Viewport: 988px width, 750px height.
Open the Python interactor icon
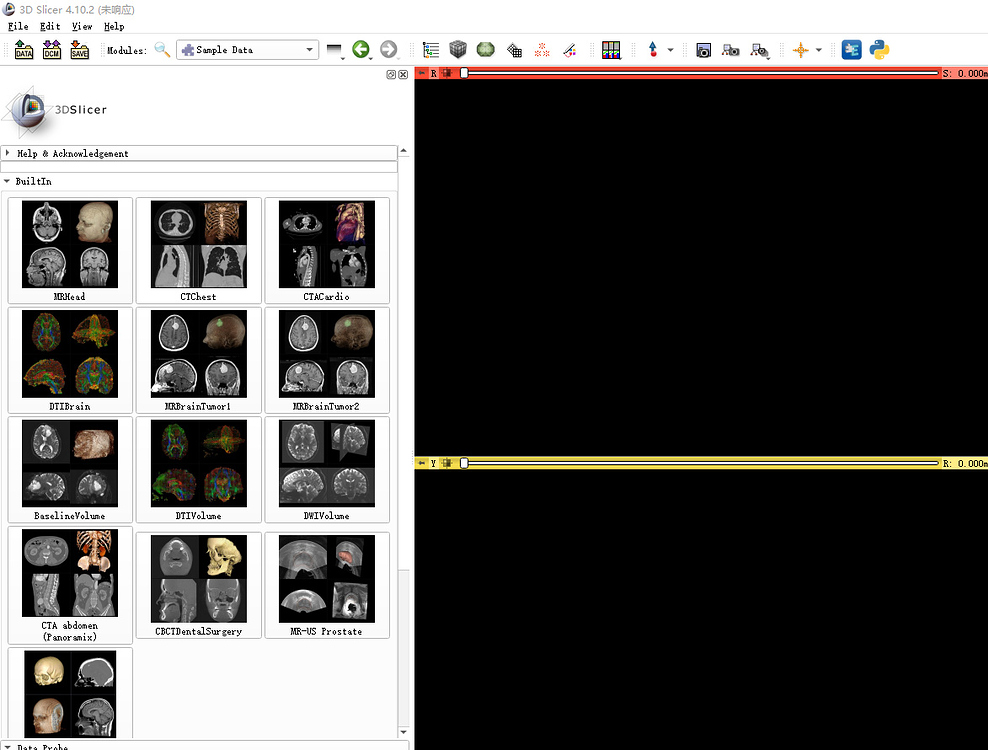coord(879,50)
